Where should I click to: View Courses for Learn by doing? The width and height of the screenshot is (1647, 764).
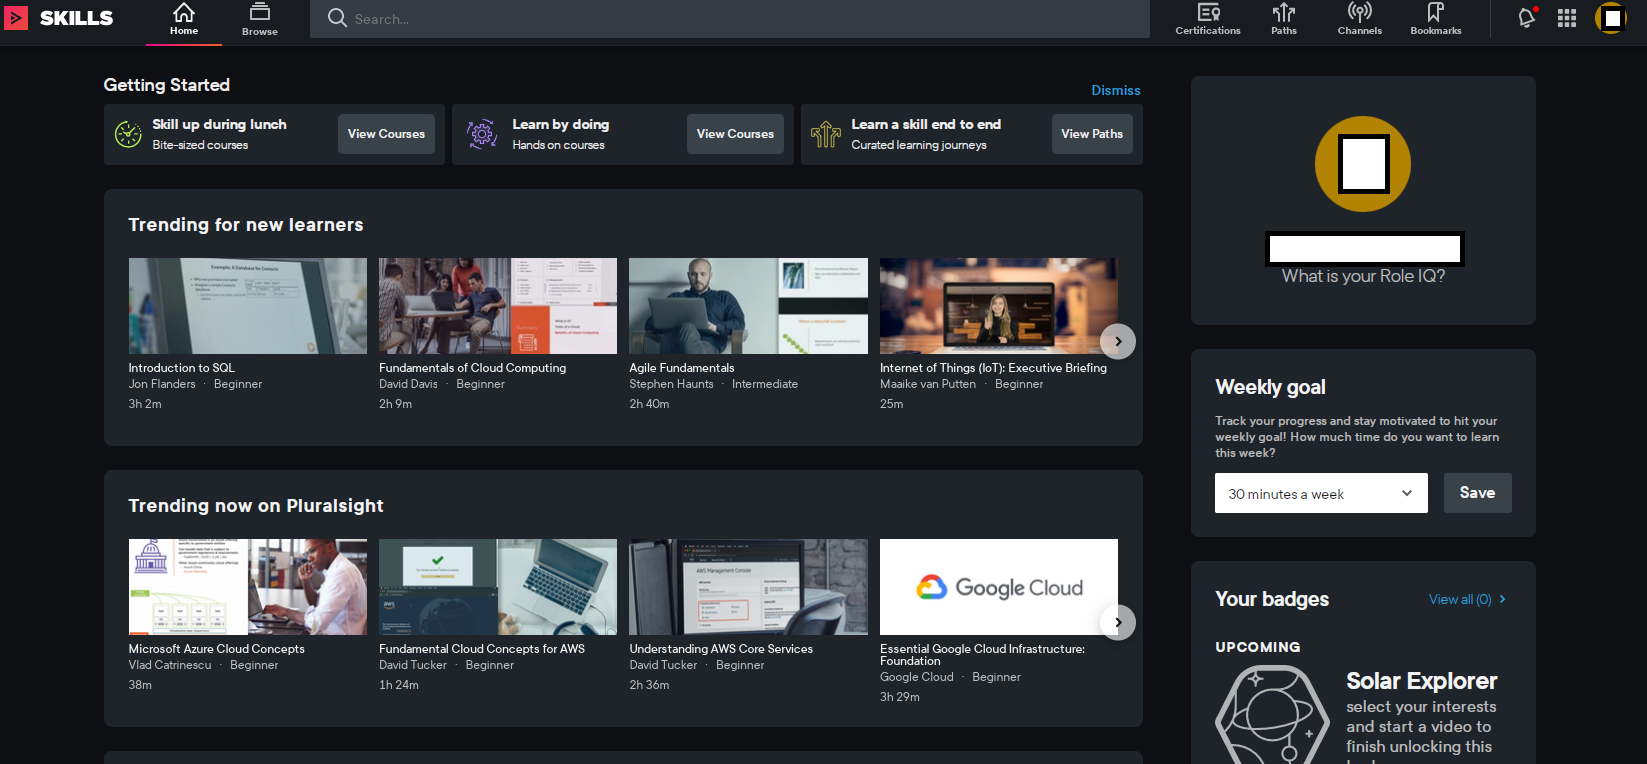tap(735, 134)
